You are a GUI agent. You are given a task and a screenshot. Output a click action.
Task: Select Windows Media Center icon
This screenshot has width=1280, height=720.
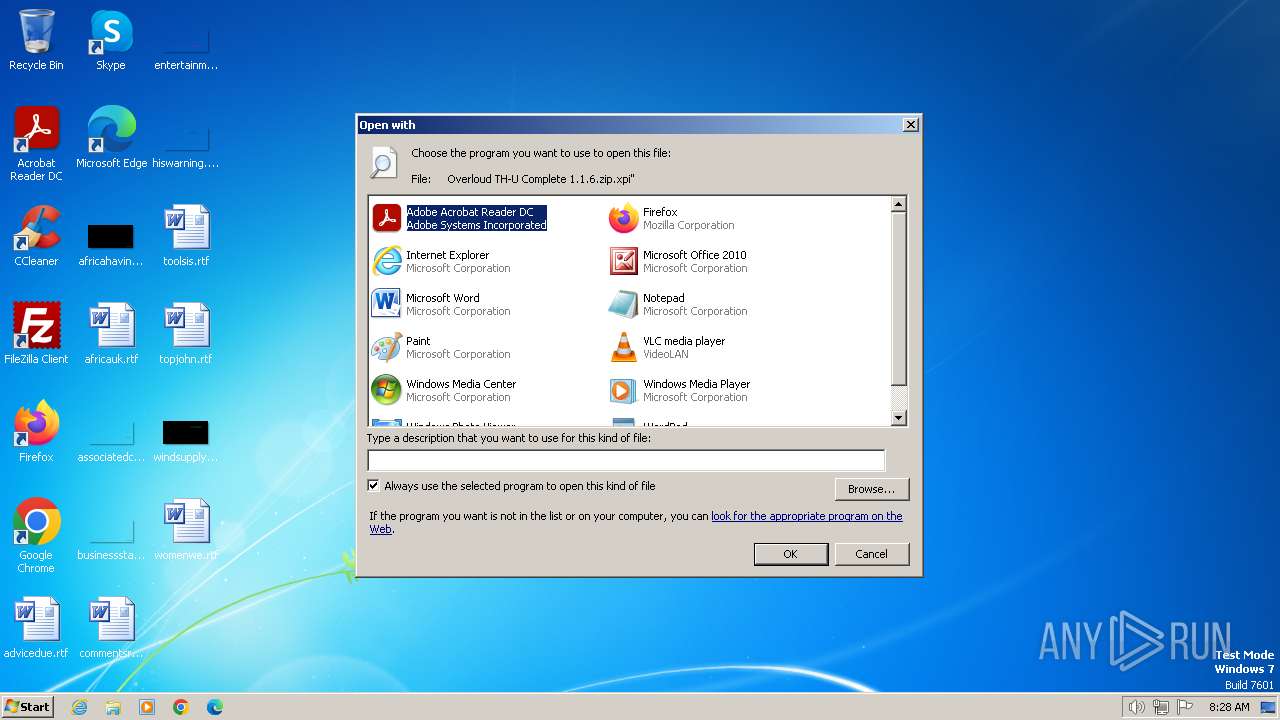386,390
